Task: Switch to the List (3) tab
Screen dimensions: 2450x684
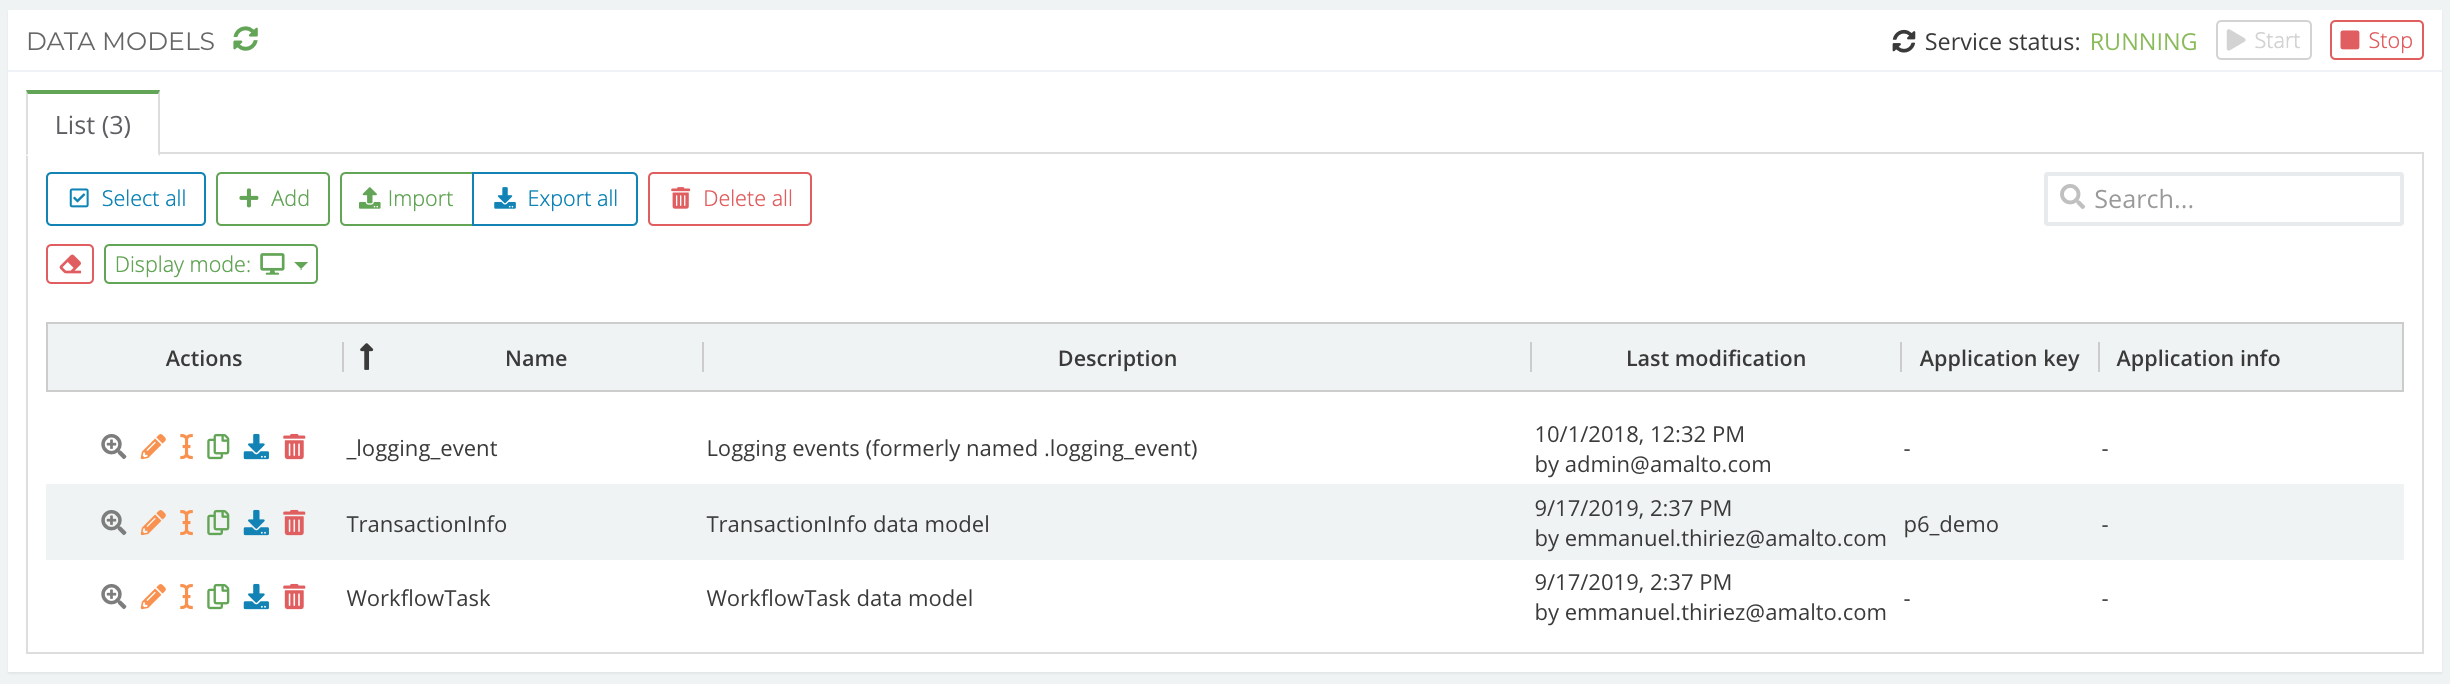Action: point(92,123)
